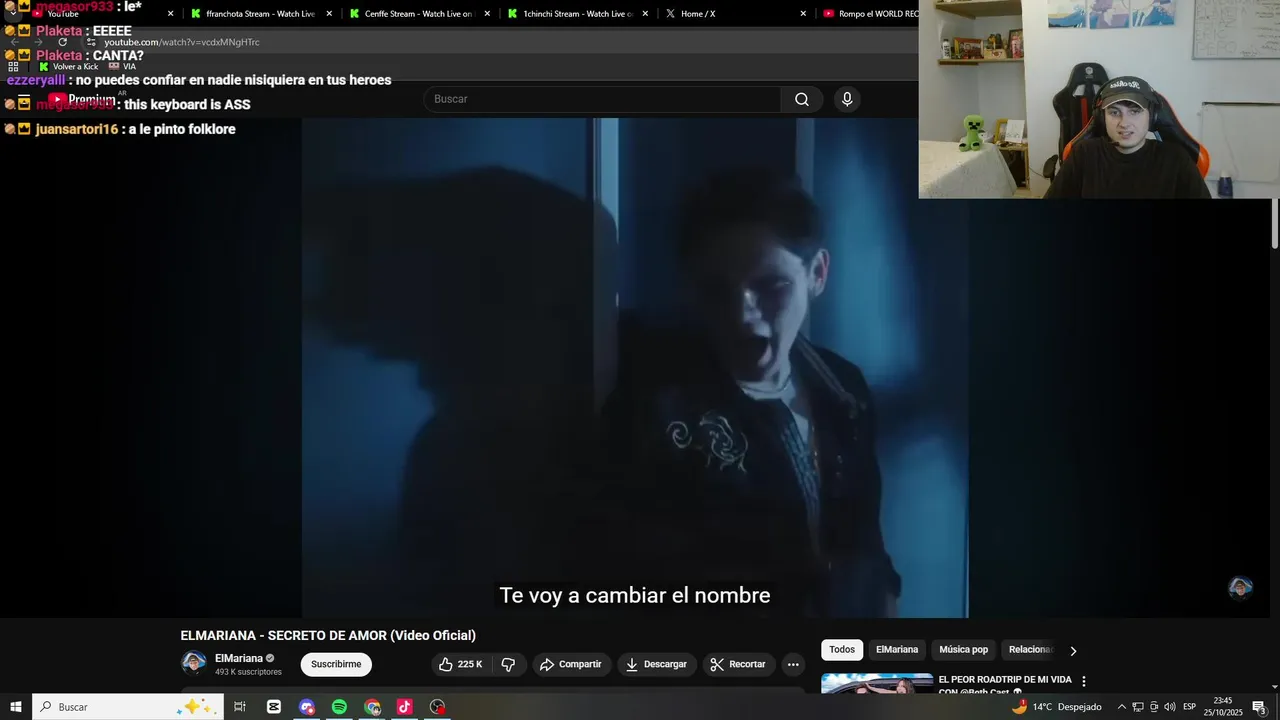This screenshot has width=1280, height=720.
Task: Close the Home / X tab
Action: point(803,14)
